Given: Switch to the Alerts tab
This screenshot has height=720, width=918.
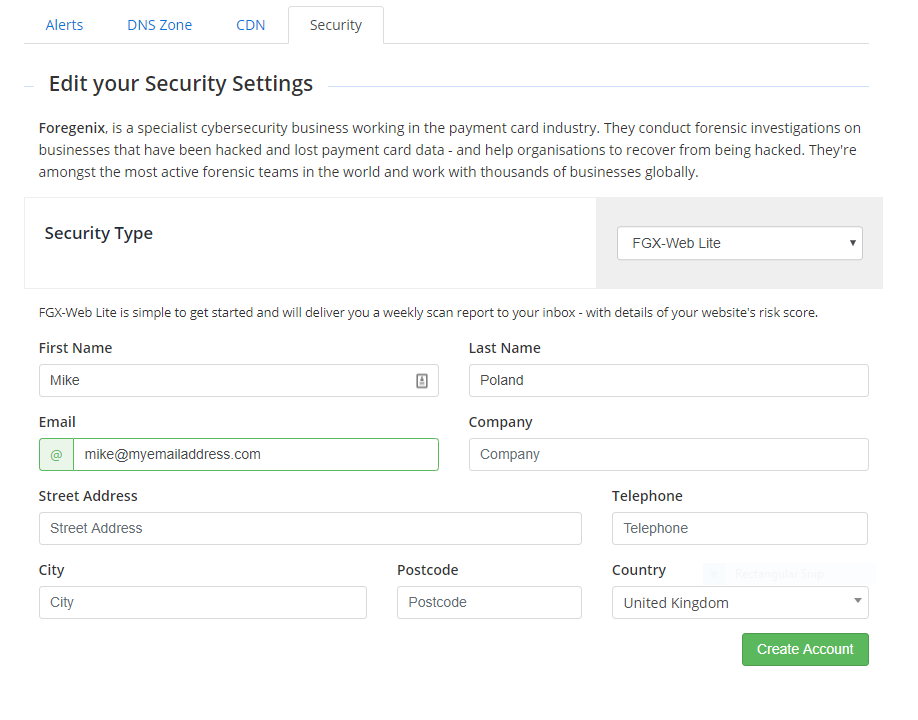Looking at the screenshot, I should pyautogui.click(x=65, y=25).
